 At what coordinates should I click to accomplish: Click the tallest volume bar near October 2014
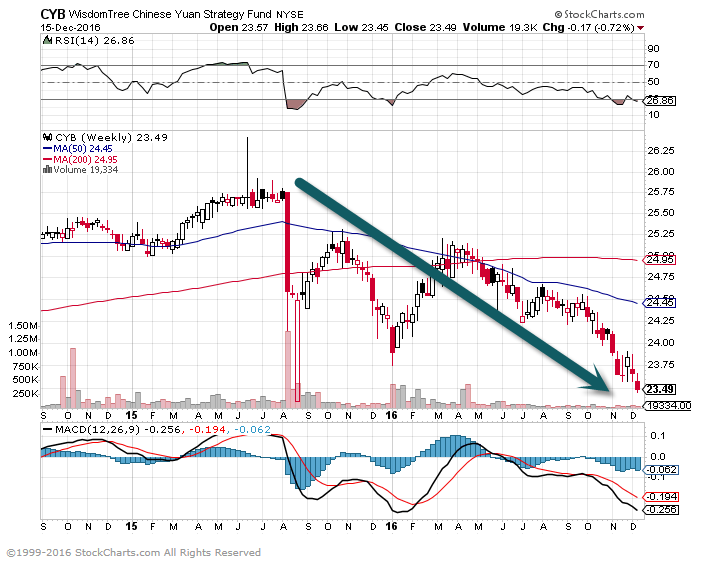[73, 378]
